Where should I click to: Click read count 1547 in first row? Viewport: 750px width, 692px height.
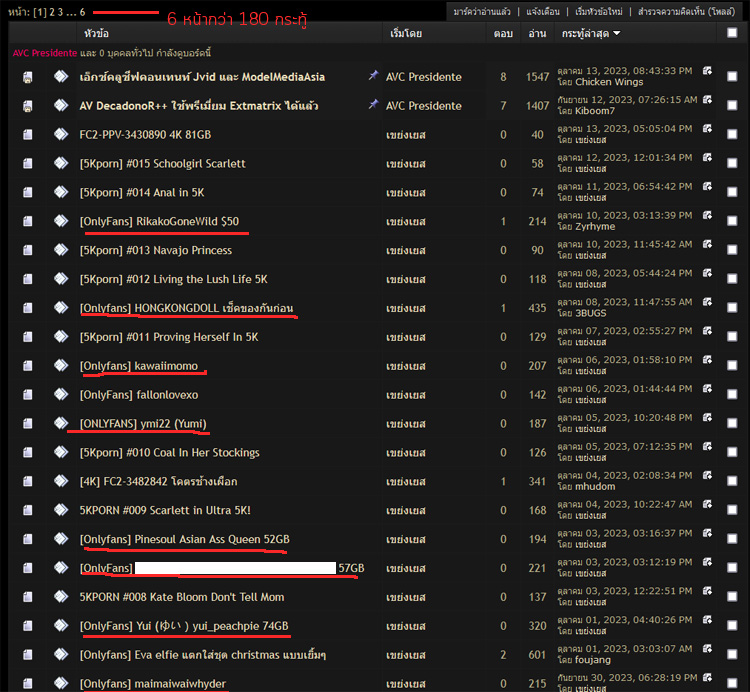point(537,77)
